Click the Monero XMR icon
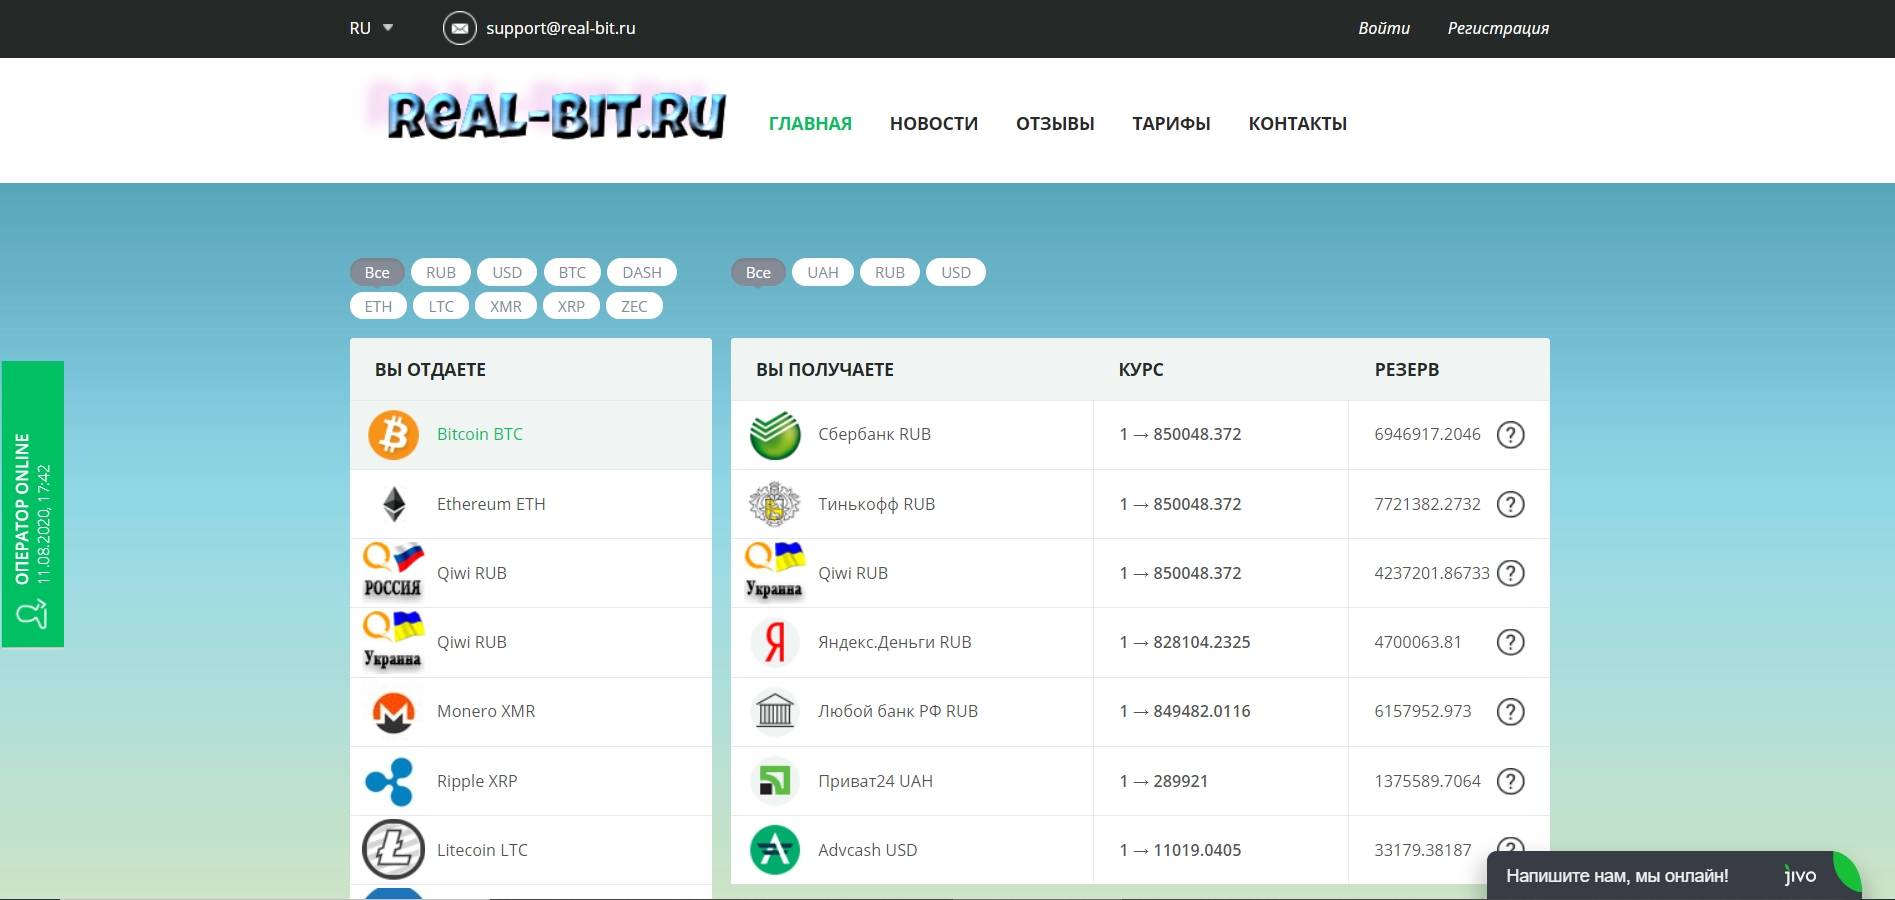 point(393,712)
